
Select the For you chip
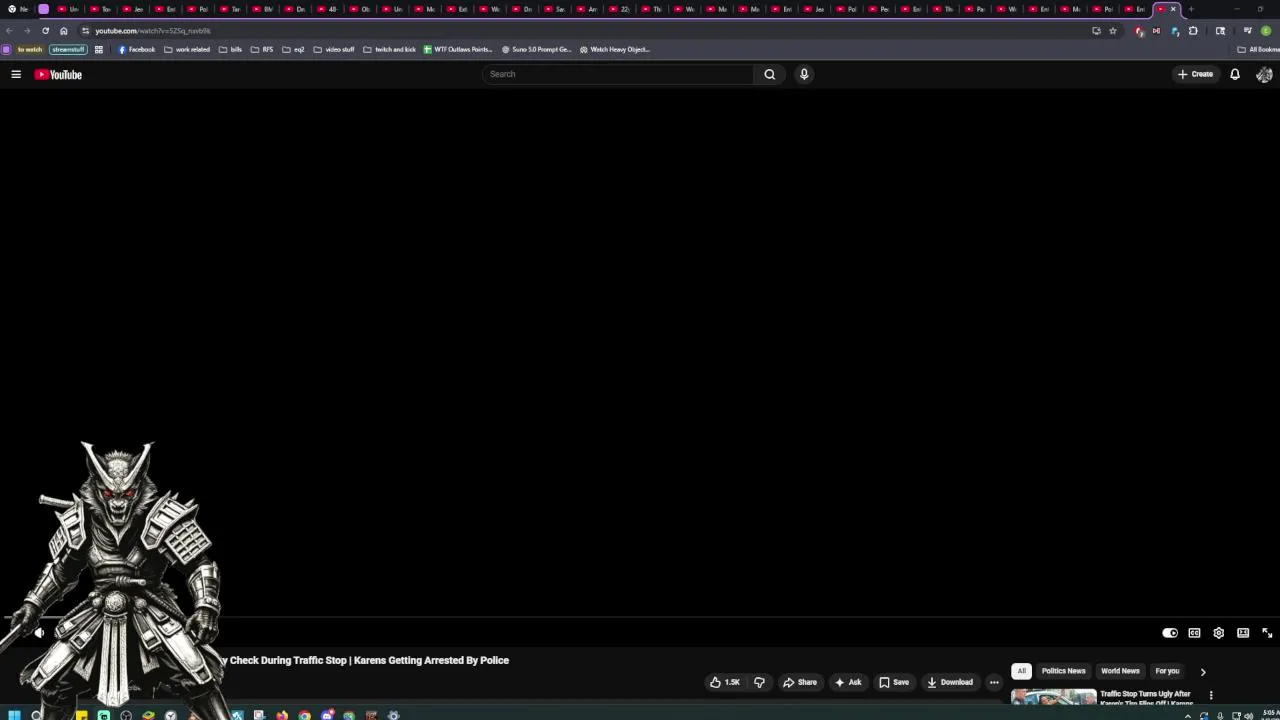[x=1167, y=671]
